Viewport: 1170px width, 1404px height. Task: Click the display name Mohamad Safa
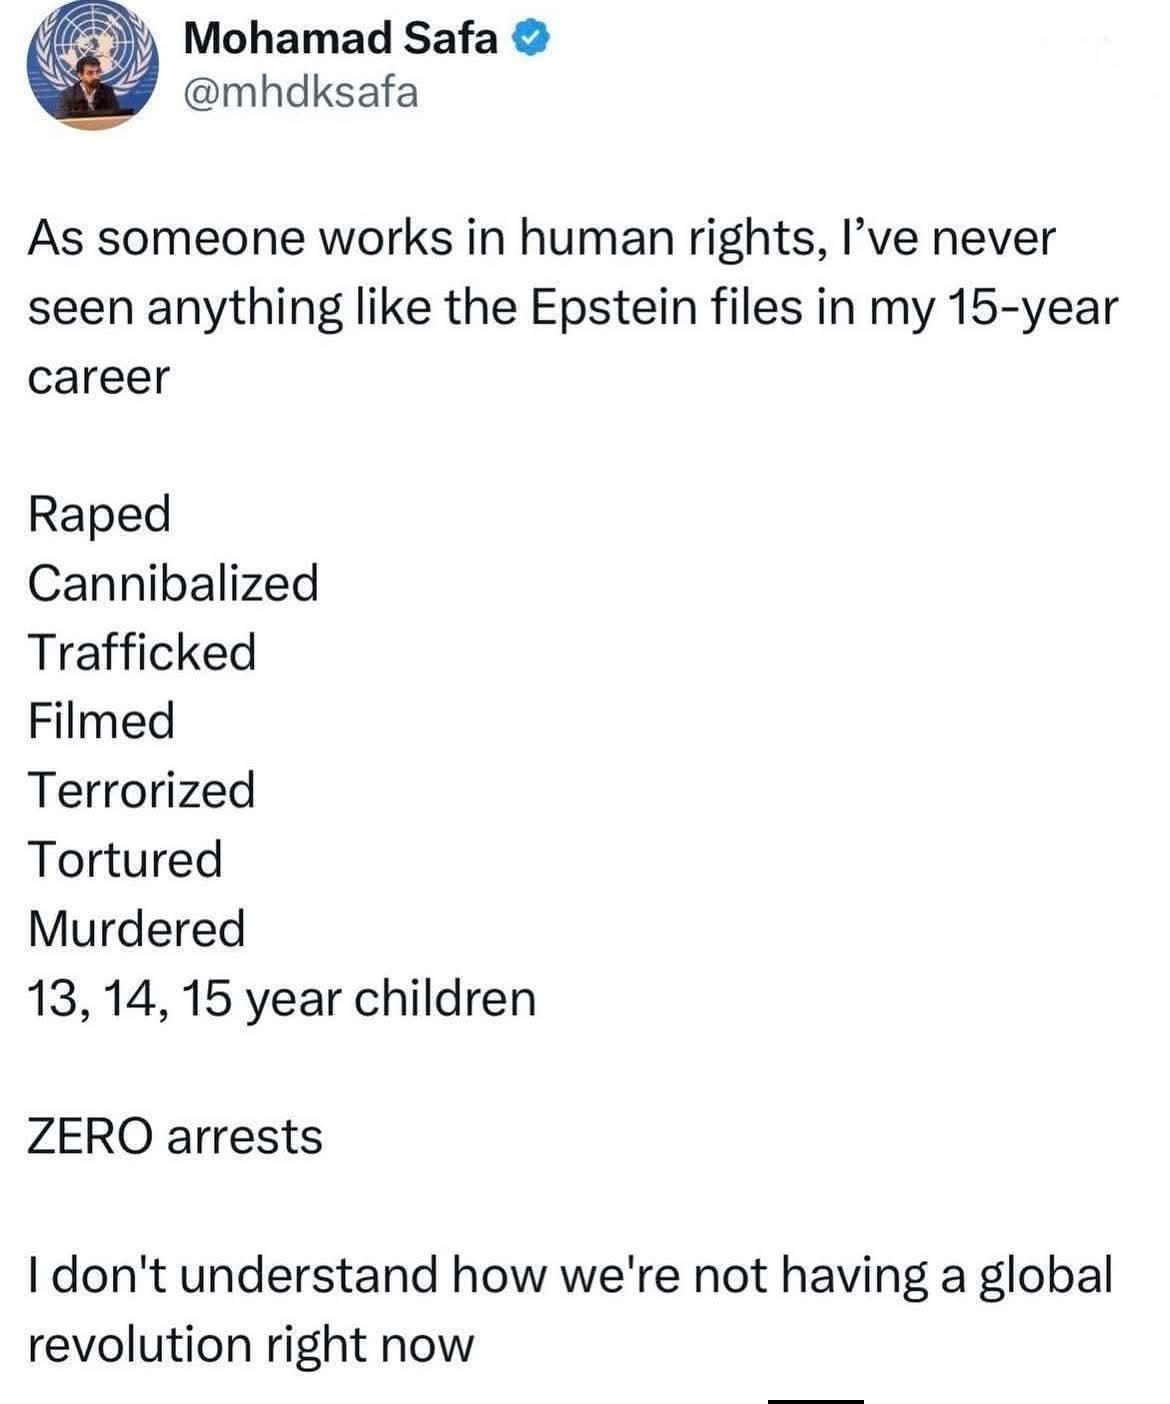tap(341, 39)
